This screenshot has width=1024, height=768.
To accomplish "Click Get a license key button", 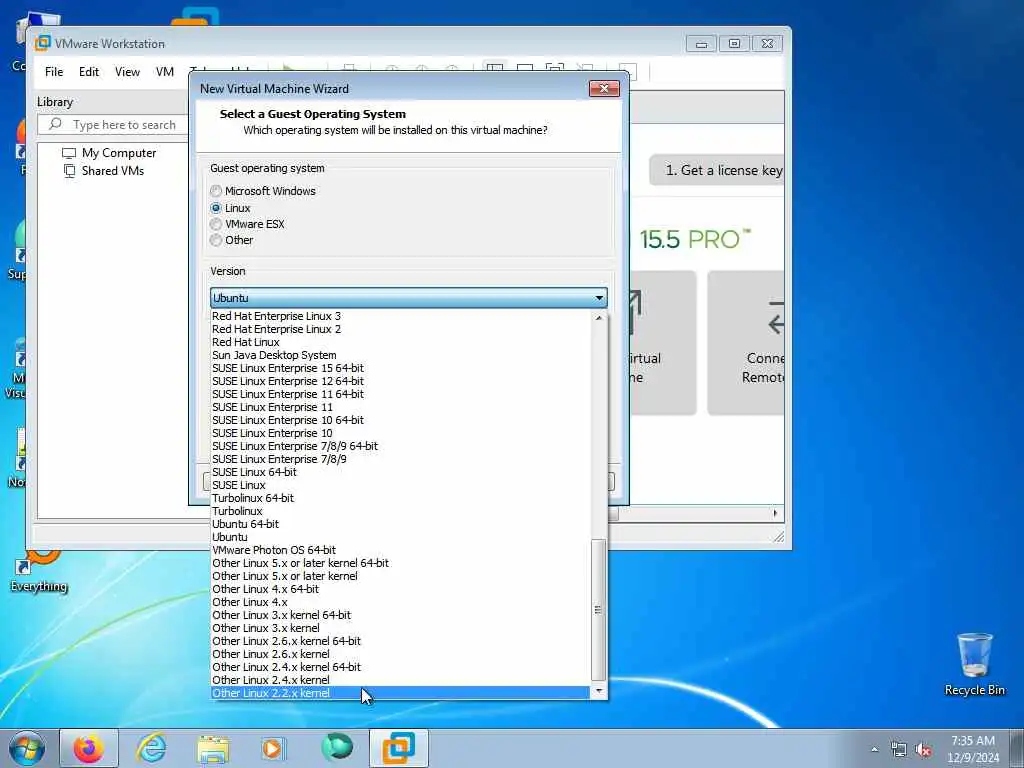I will tap(717, 170).
